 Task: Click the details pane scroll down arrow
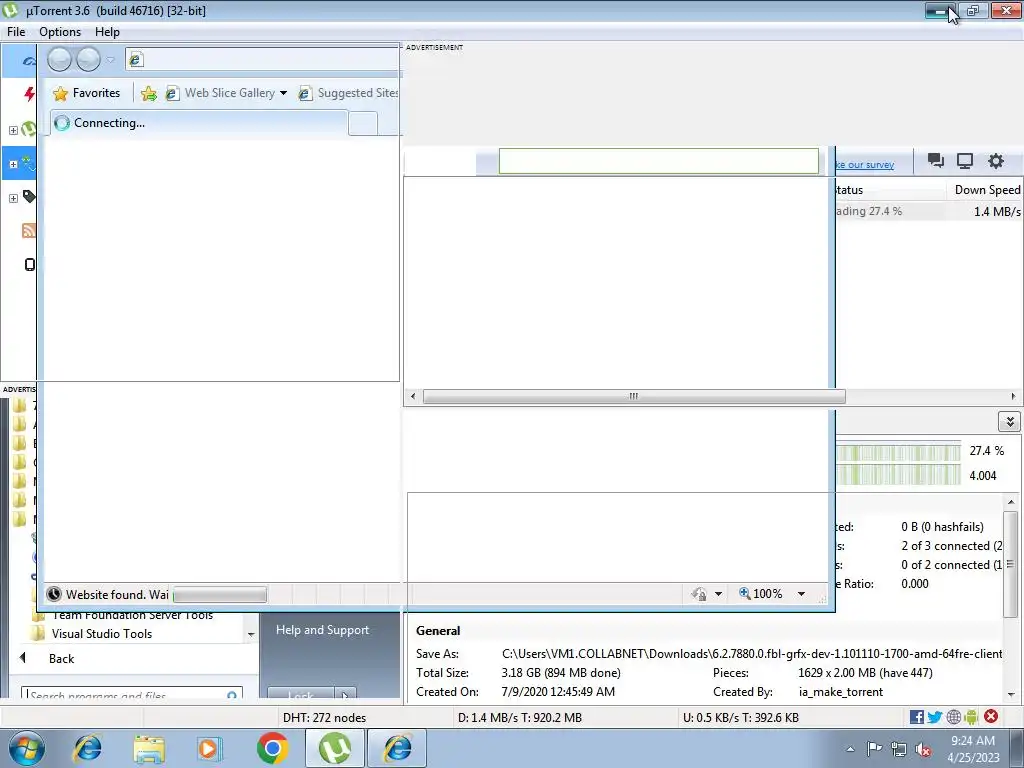[x=1011, y=695]
